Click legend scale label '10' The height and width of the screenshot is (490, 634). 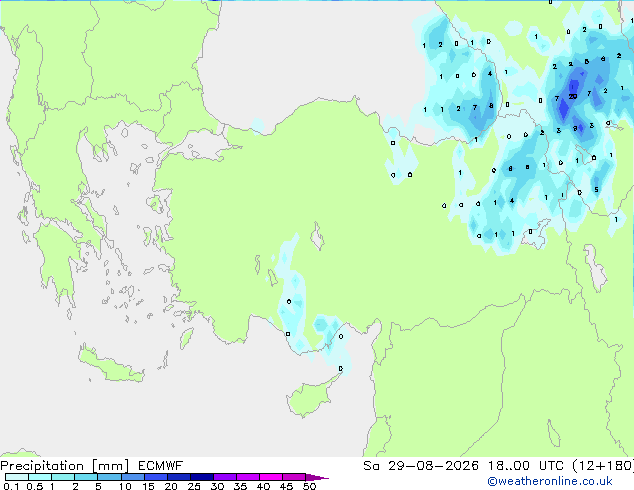coord(125,486)
